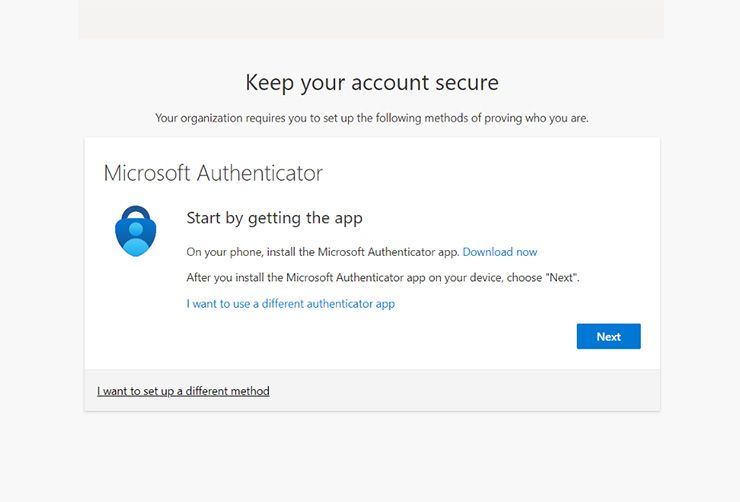This screenshot has width=740, height=502.
Task: Open the Download now link
Action: click(500, 252)
